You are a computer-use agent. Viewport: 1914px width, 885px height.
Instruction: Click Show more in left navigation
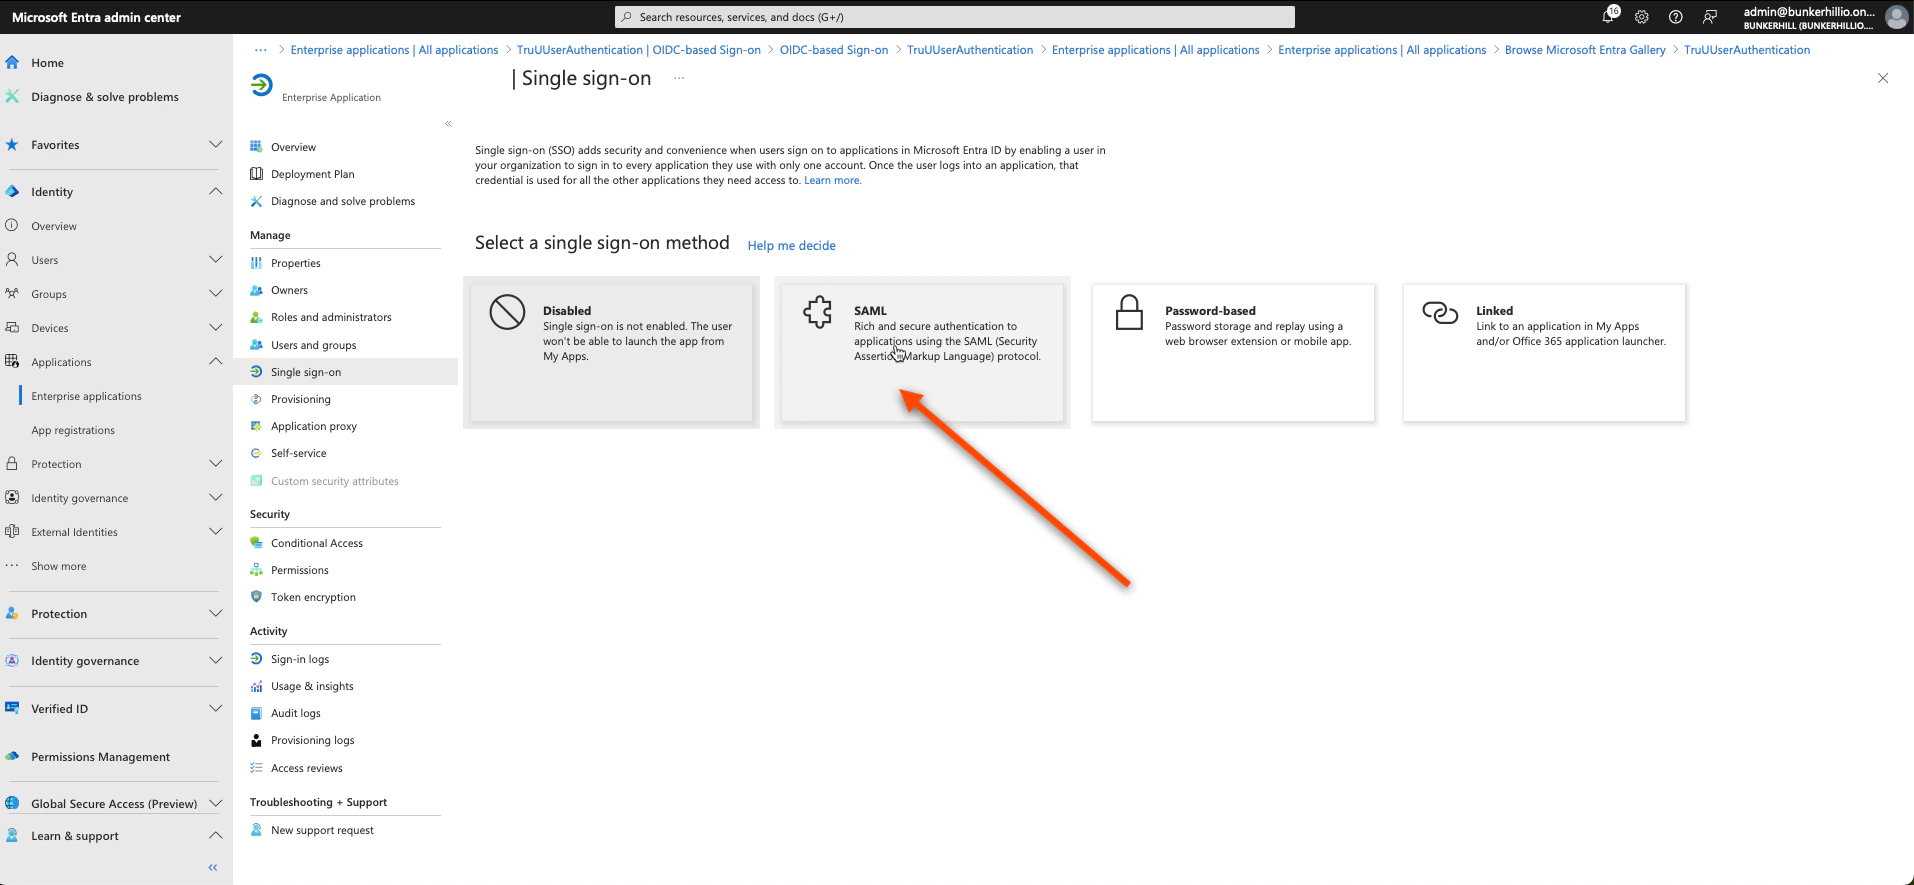[x=58, y=566]
